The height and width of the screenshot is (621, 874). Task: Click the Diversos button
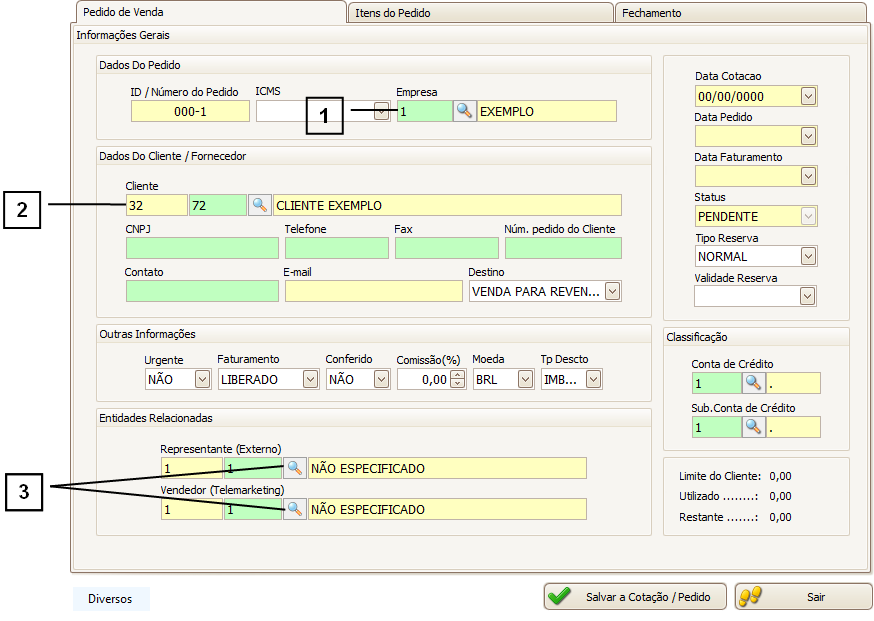(x=110, y=599)
